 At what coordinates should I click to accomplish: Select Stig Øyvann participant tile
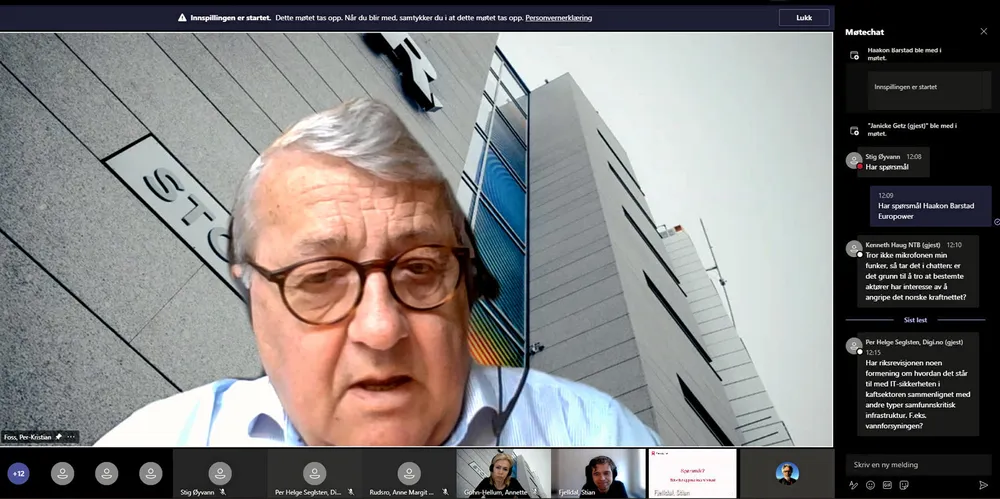(220, 474)
